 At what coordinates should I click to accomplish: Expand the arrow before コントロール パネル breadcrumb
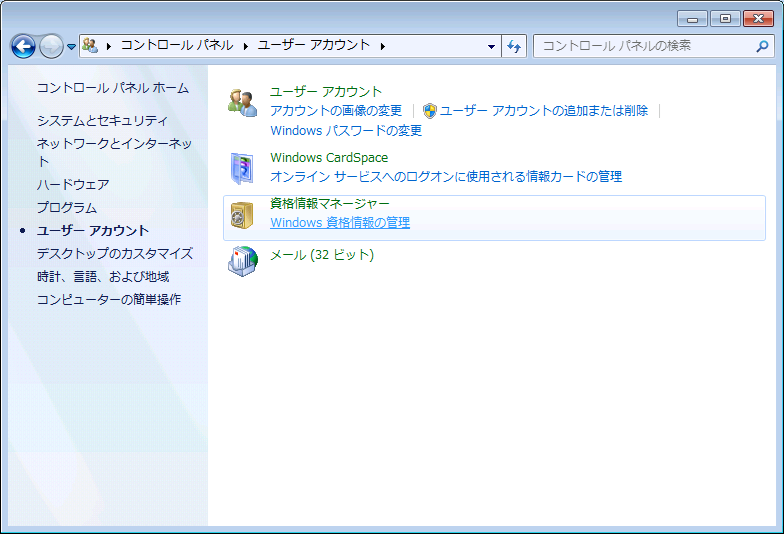click(x=108, y=46)
